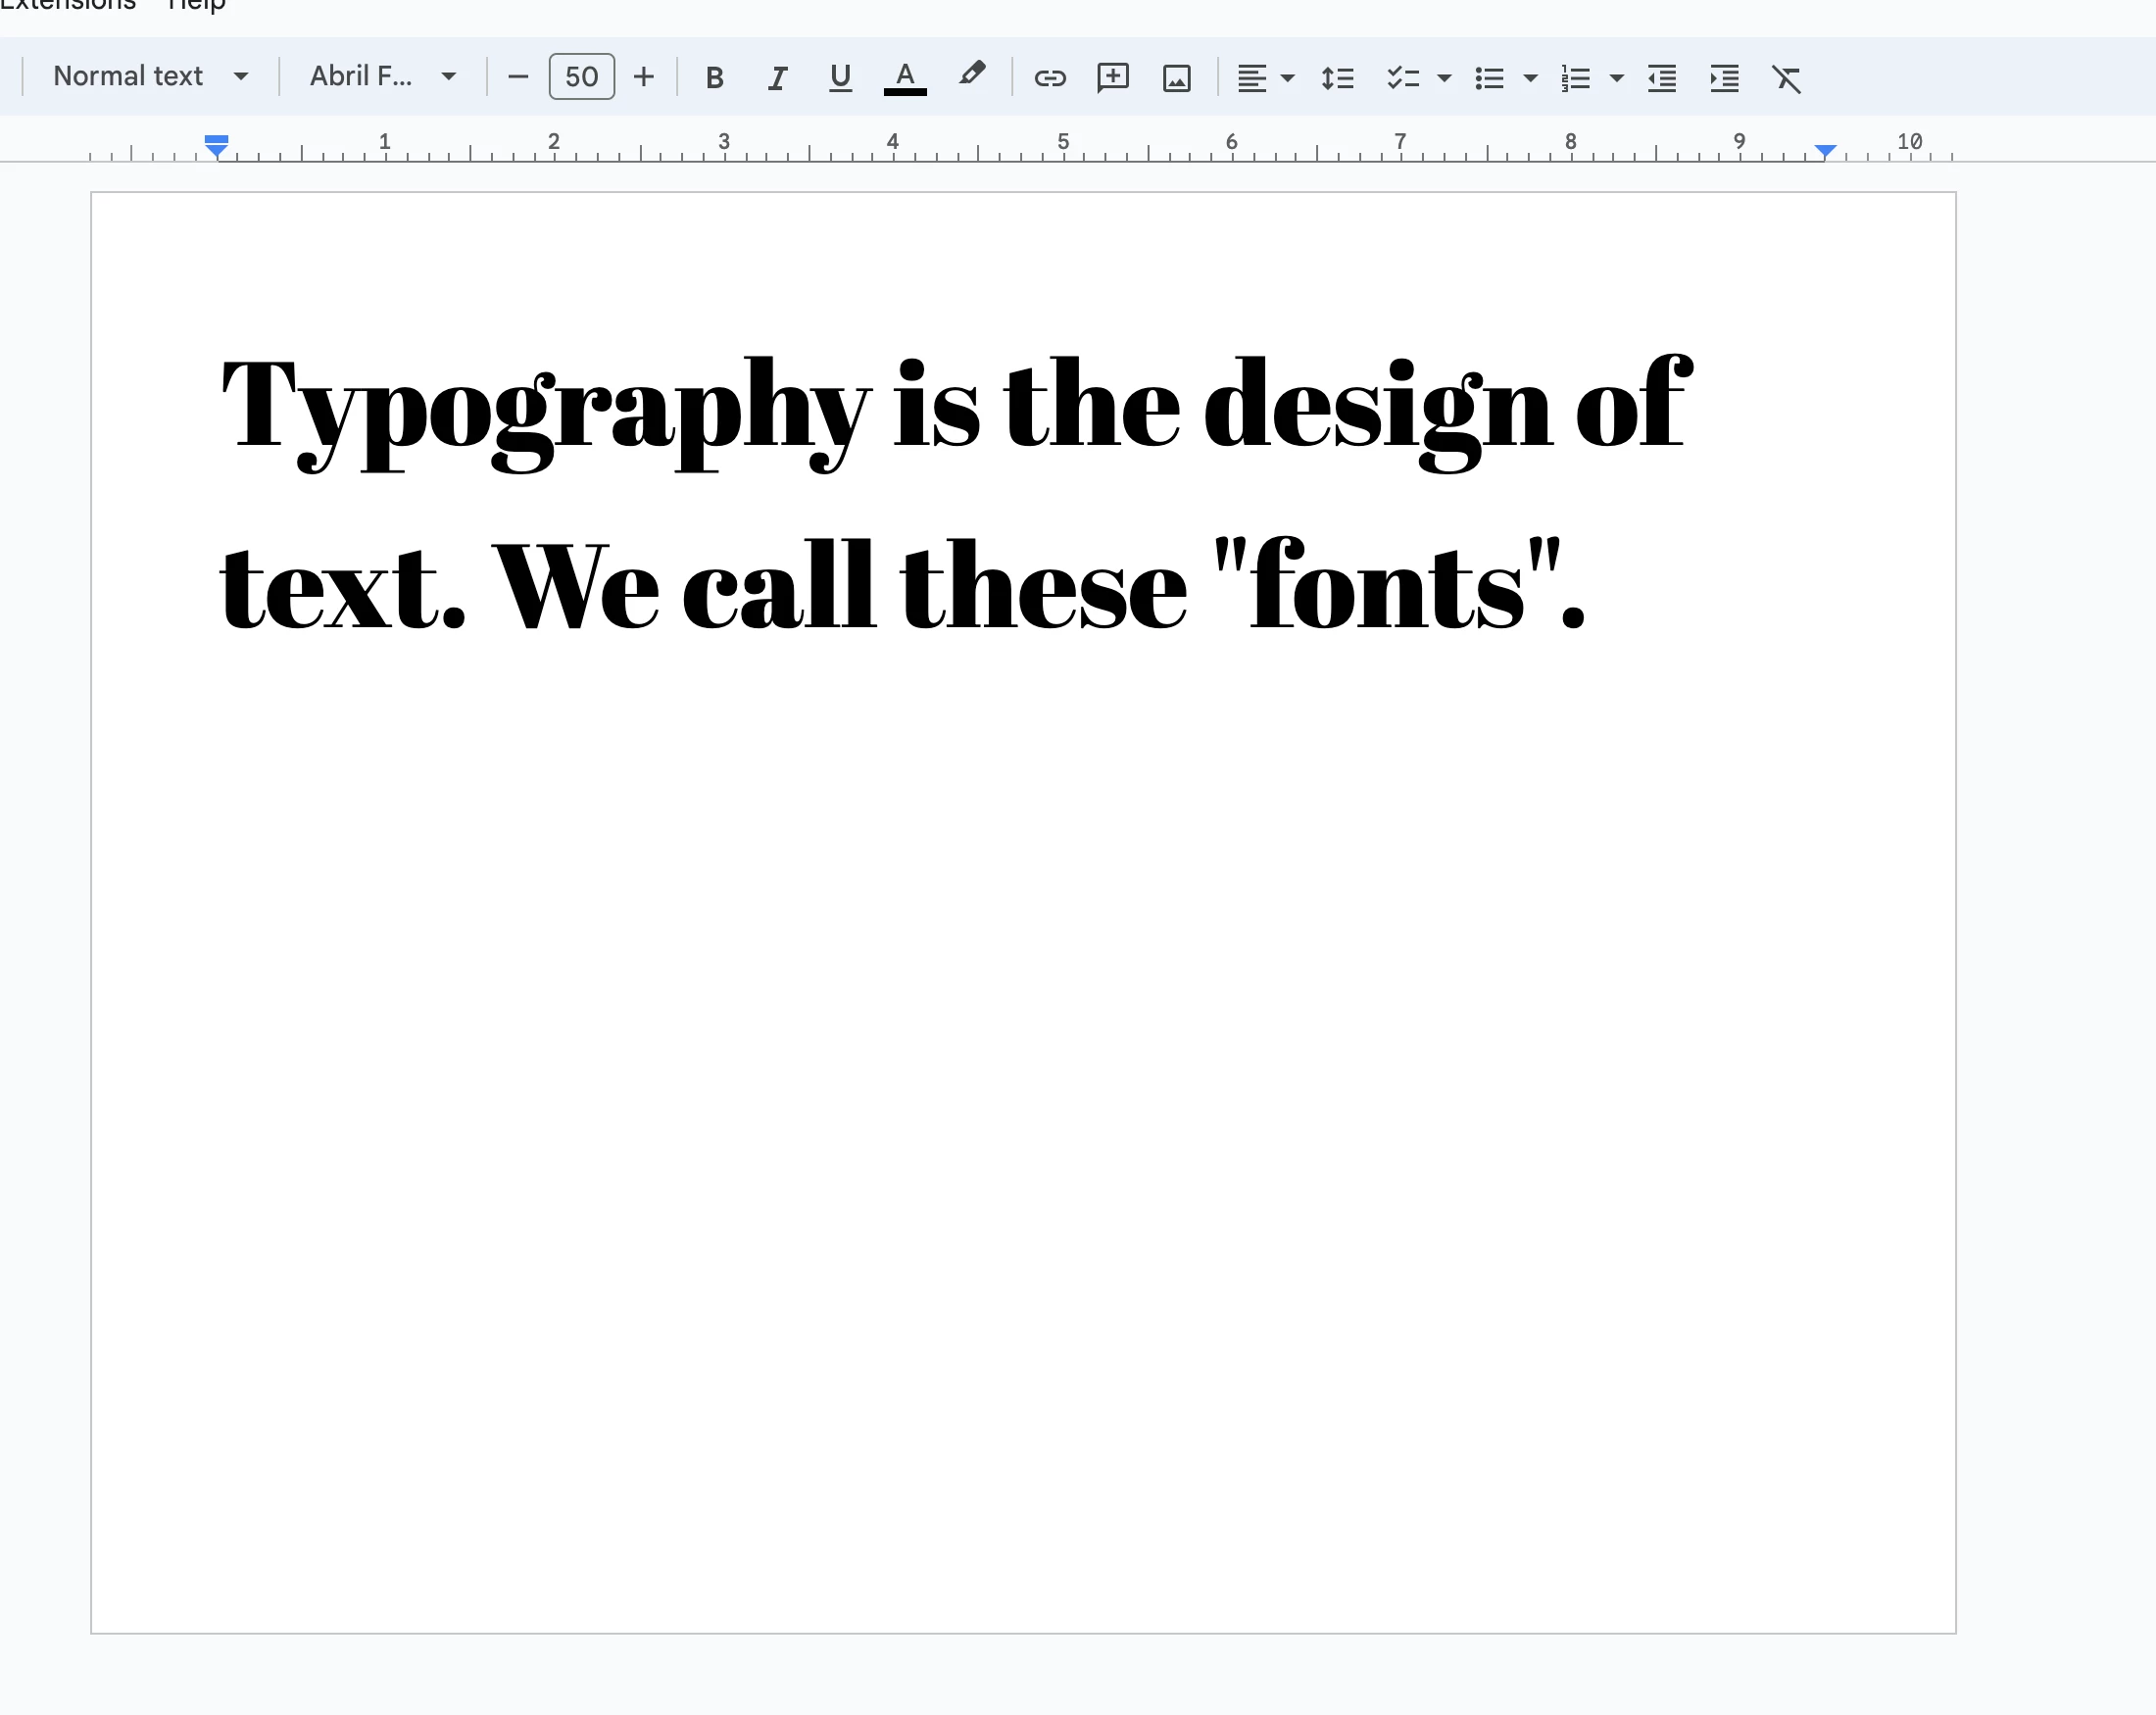Open the Extensions menu
This screenshot has height=1715, width=2156.
[x=68, y=5]
